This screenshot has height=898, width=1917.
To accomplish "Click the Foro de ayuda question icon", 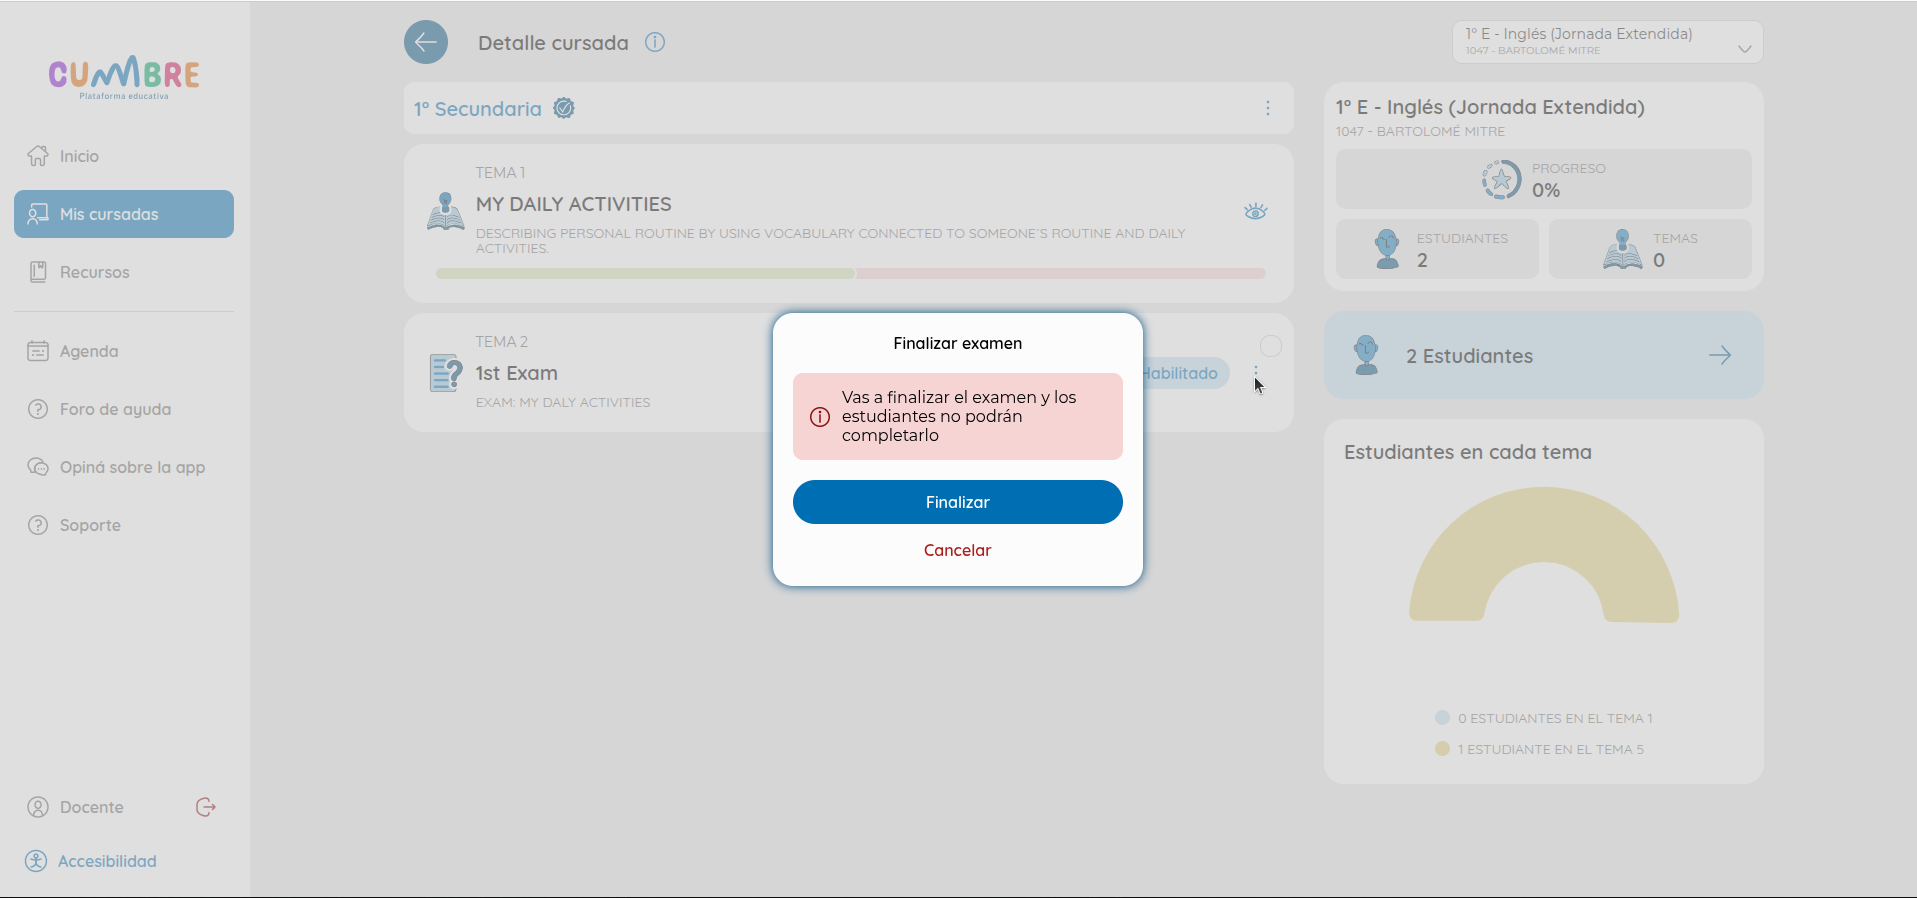I will click(x=38, y=409).
